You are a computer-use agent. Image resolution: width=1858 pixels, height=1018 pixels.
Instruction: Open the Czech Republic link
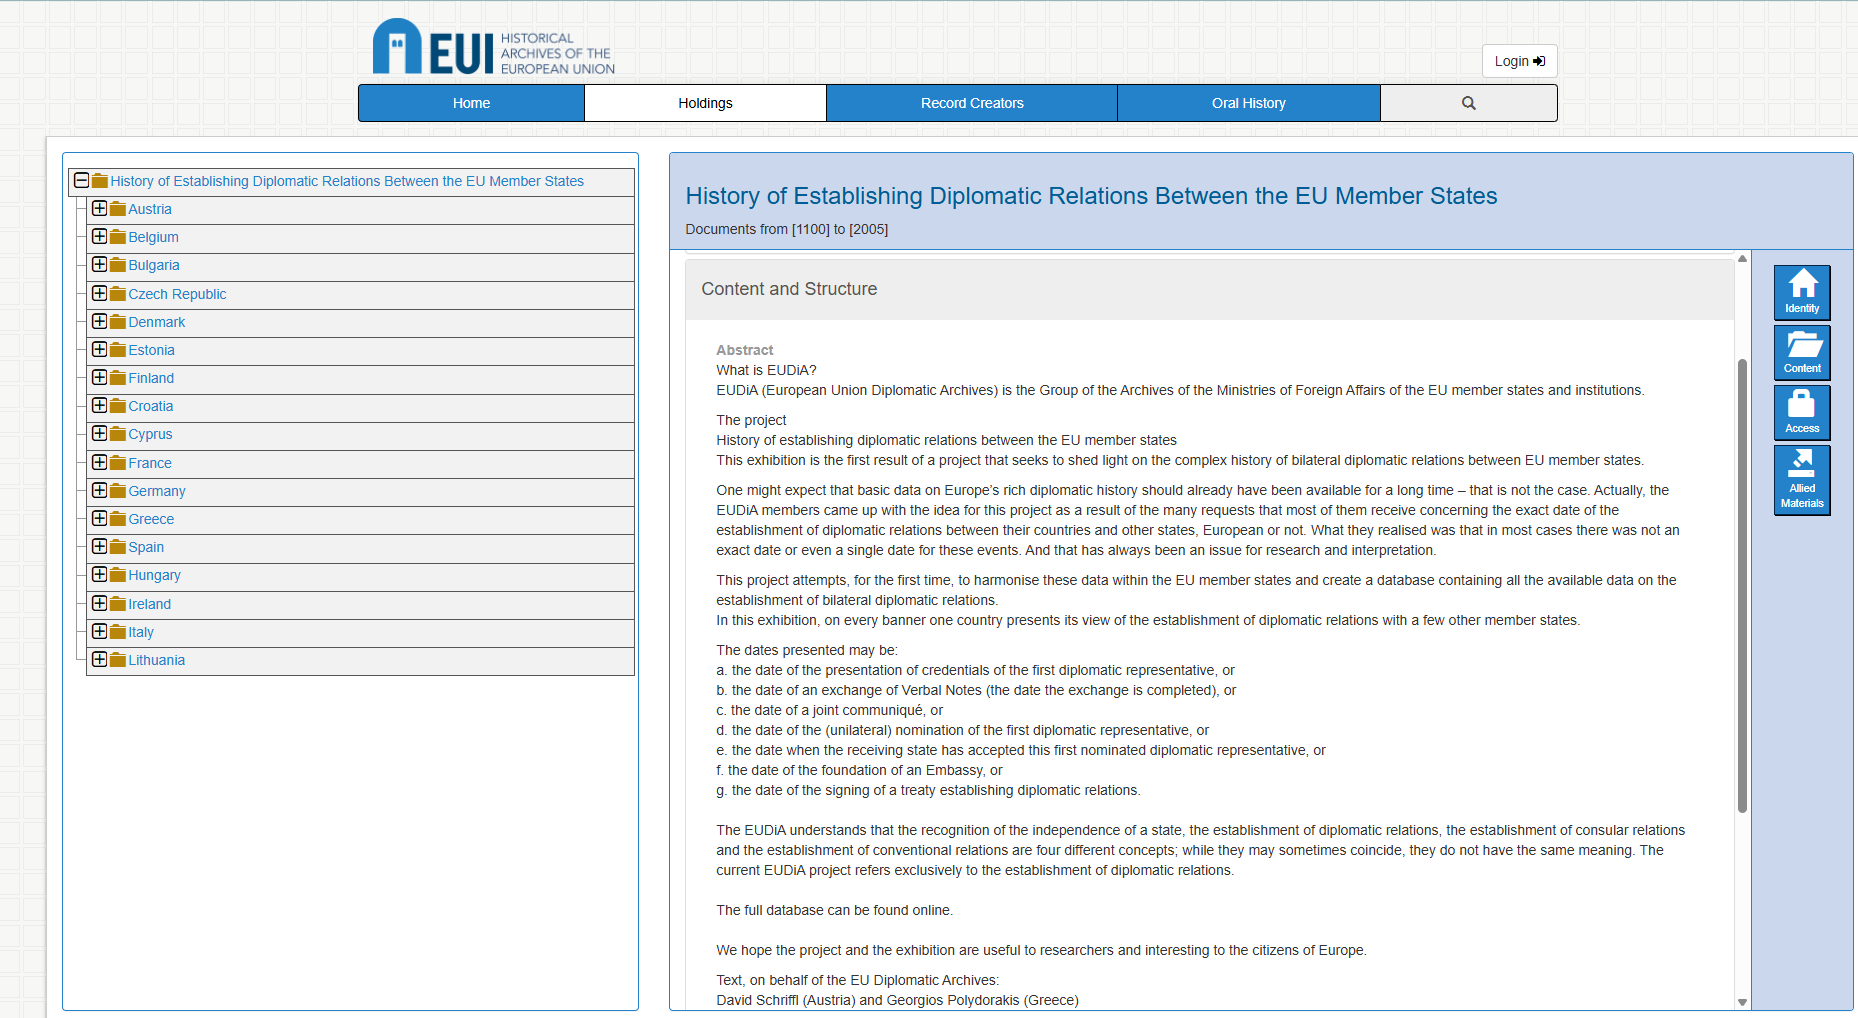[177, 294]
